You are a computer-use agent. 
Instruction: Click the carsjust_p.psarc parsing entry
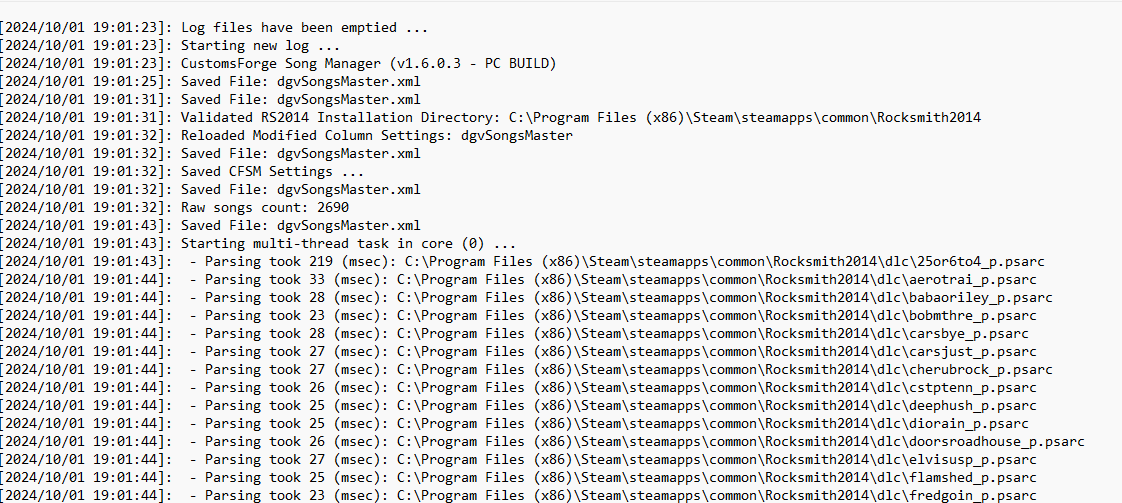tap(518, 351)
